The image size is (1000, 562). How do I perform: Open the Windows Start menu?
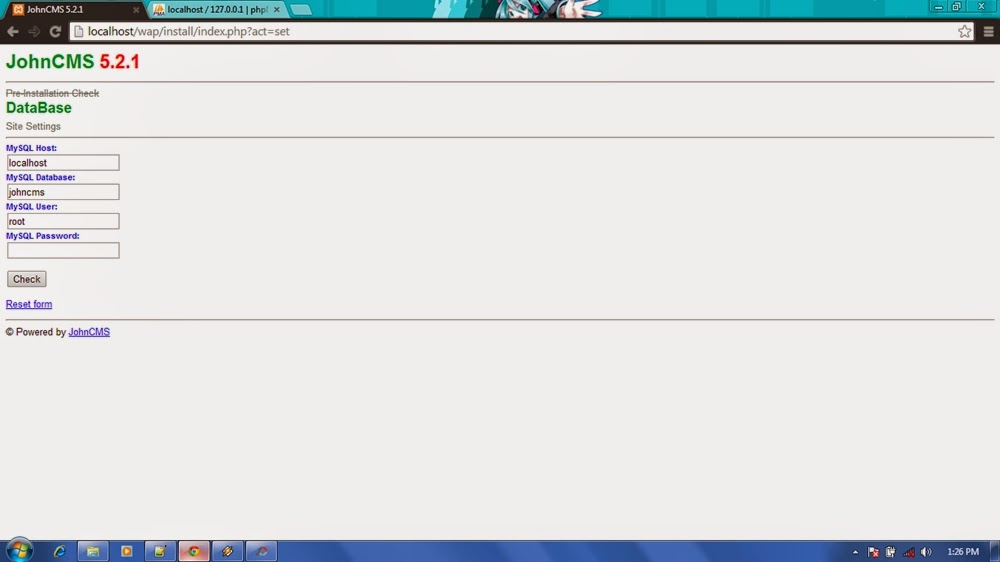click(x=19, y=551)
